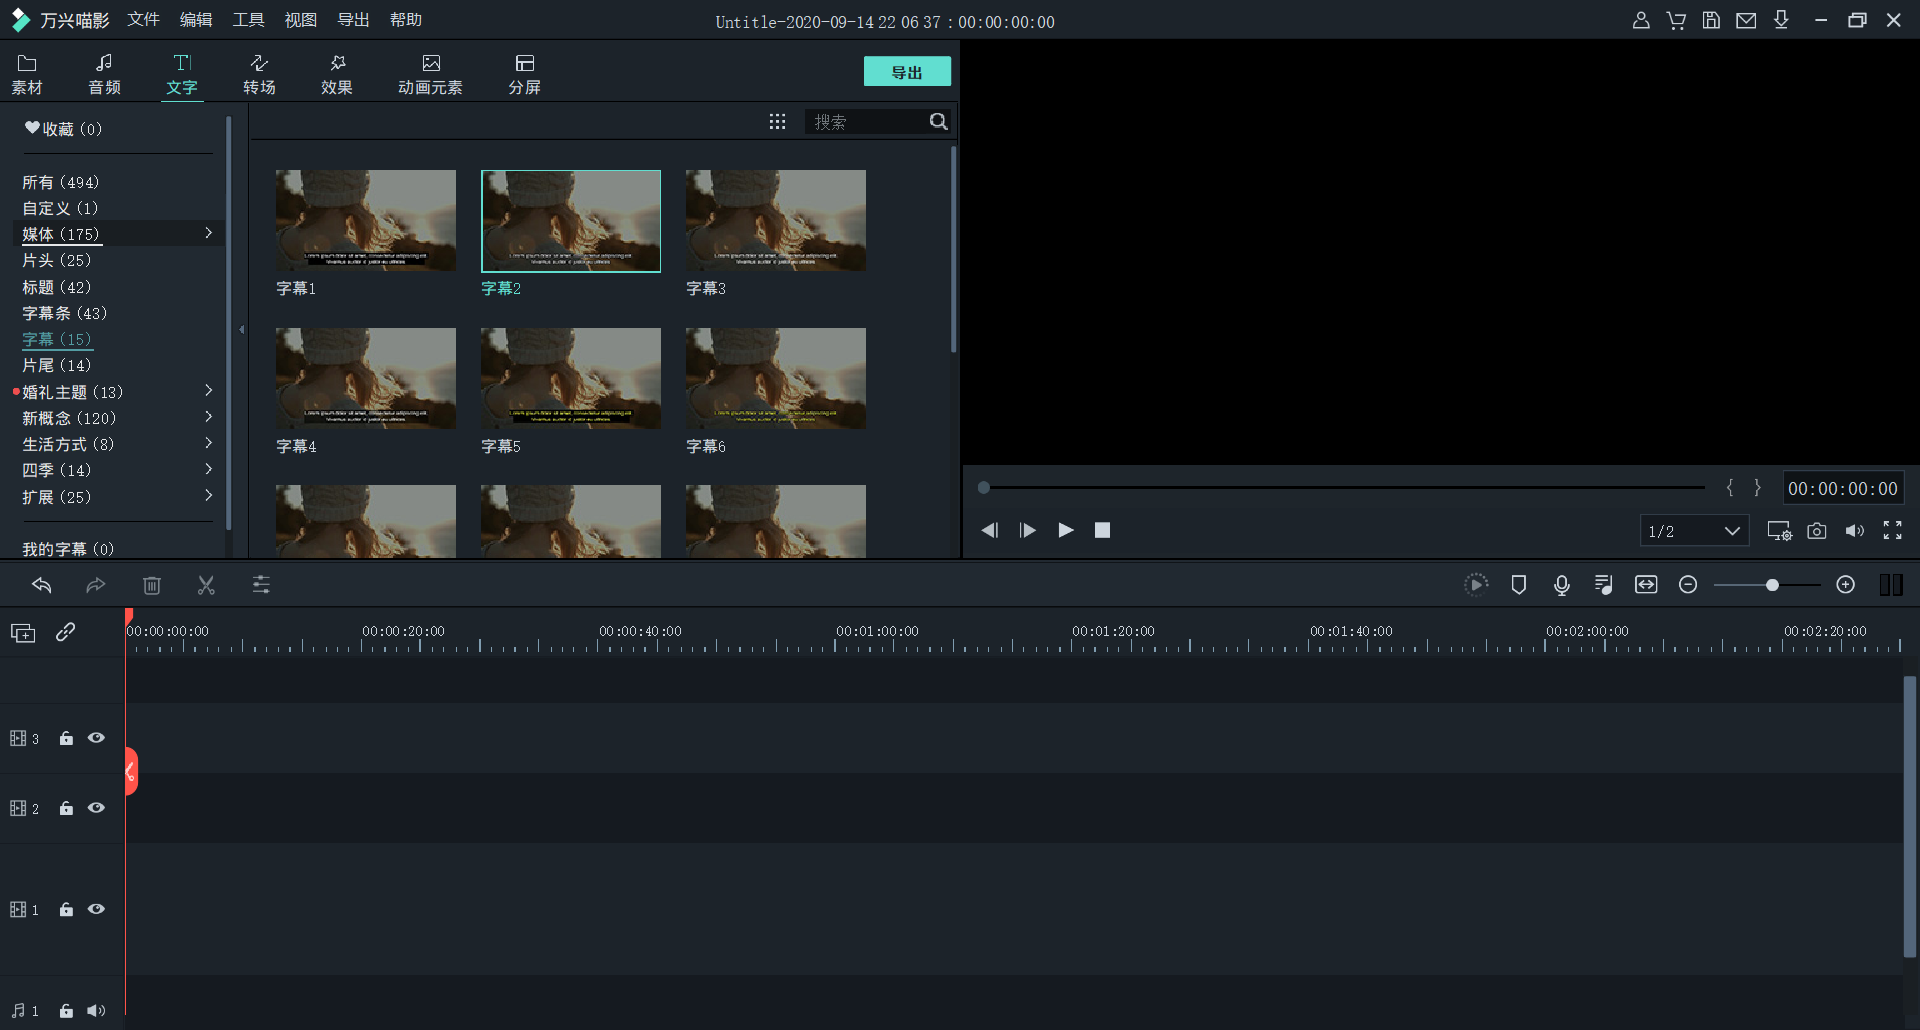Click the undo arrow icon
The width and height of the screenshot is (1920, 1030).
point(42,585)
